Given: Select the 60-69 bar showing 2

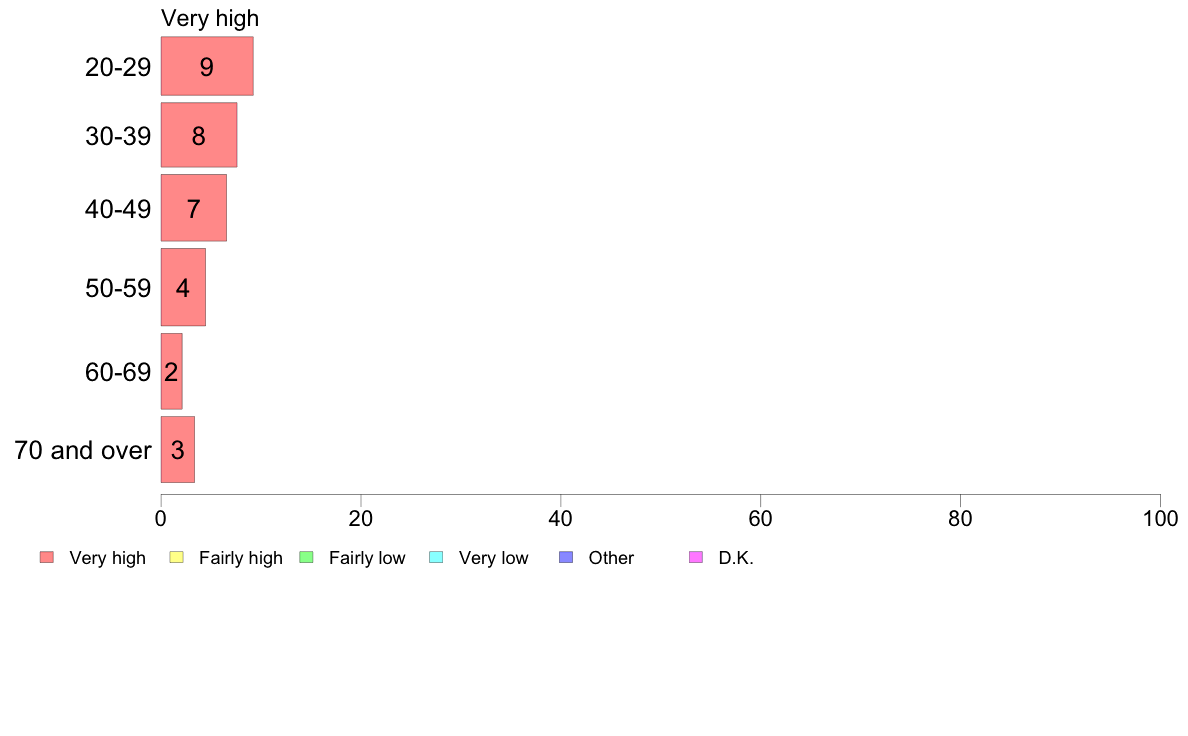Looking at the screenshot, I should tap(171, 371).
